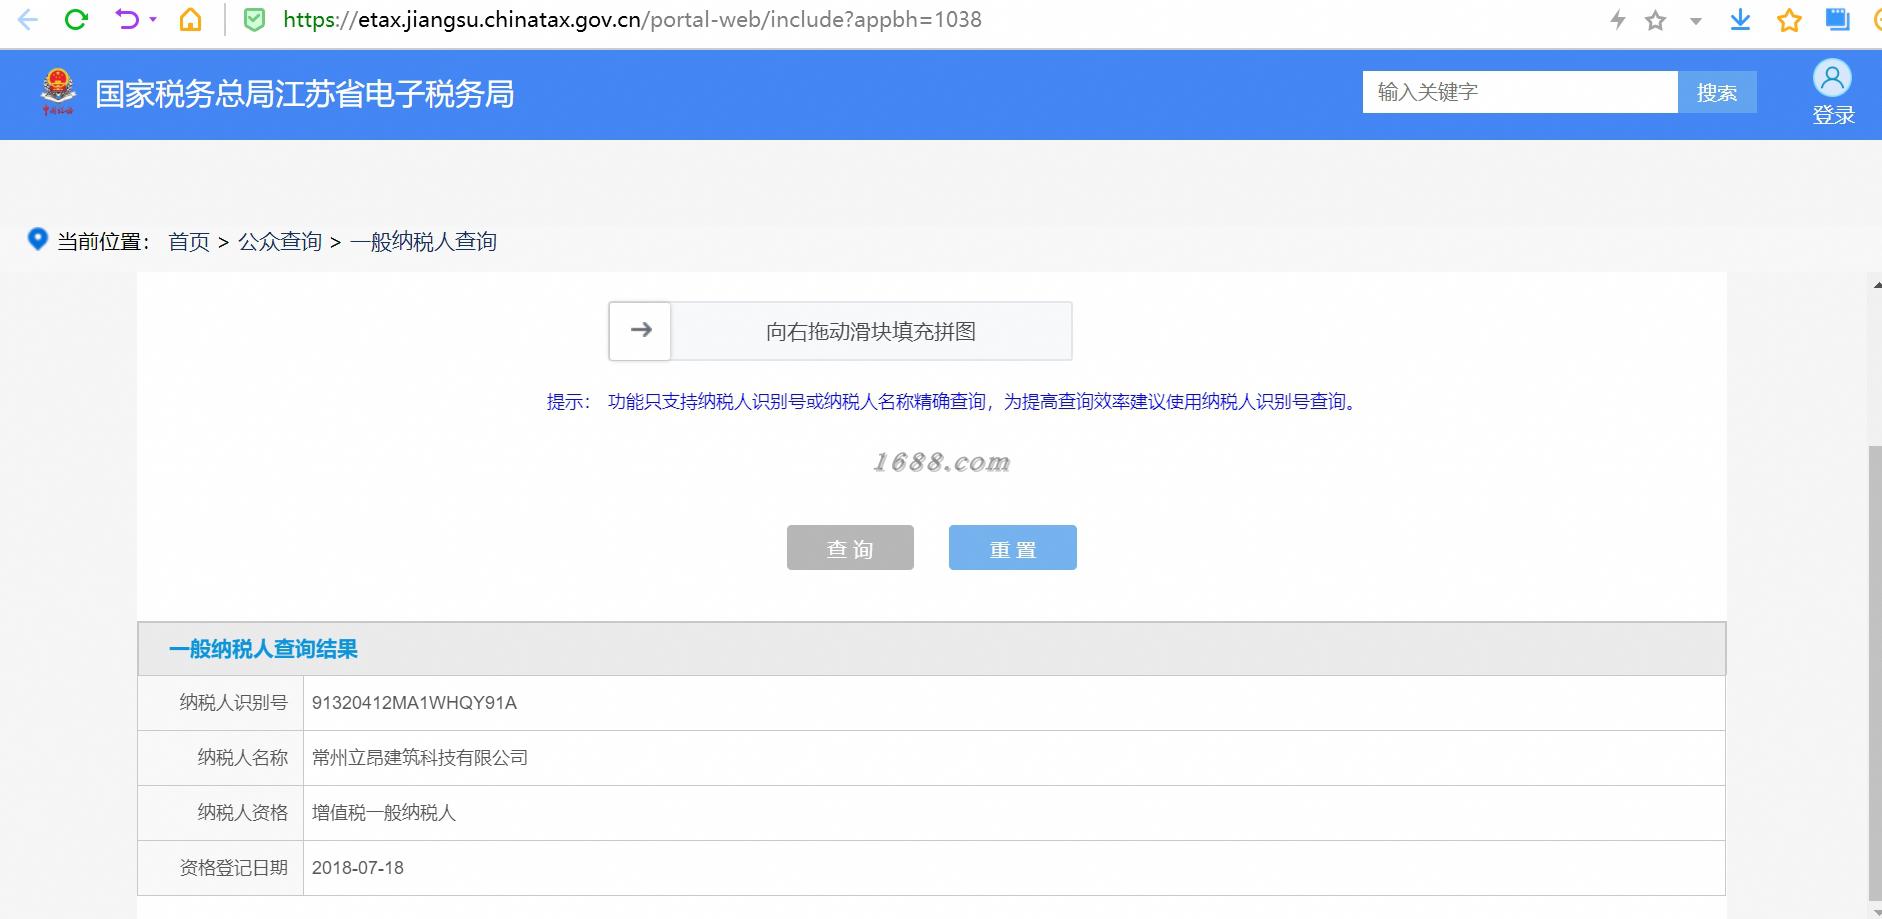
Task: Click the gray 查询 button
Action: tap(850, 548)
